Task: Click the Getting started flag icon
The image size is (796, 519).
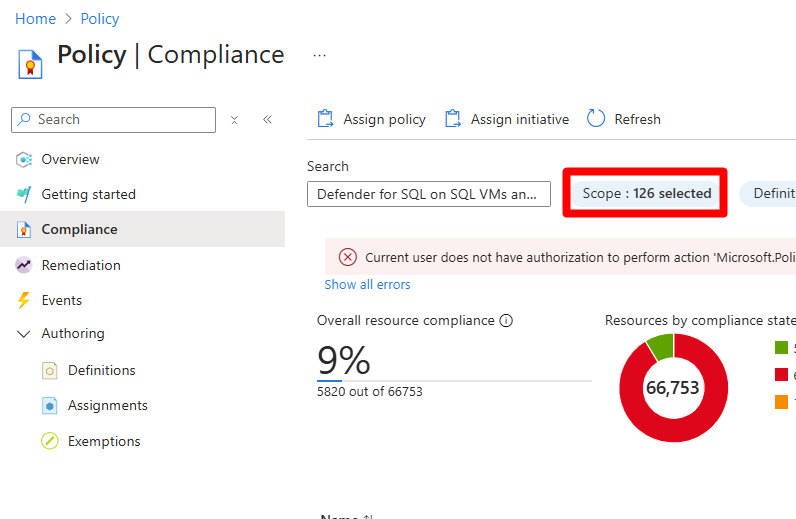Action: point(24,194)
